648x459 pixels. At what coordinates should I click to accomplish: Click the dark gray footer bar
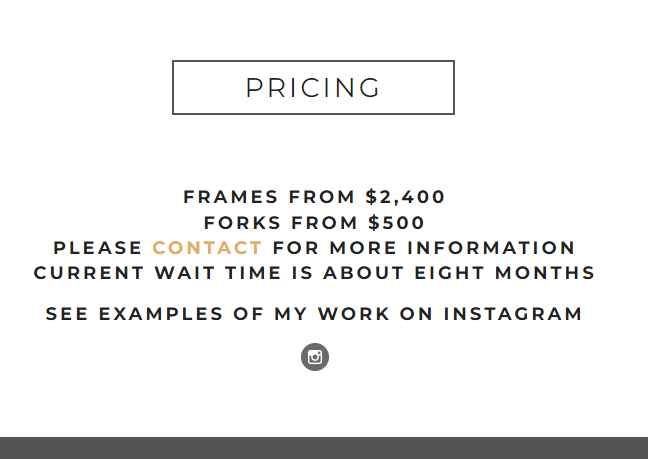(324, 448)
